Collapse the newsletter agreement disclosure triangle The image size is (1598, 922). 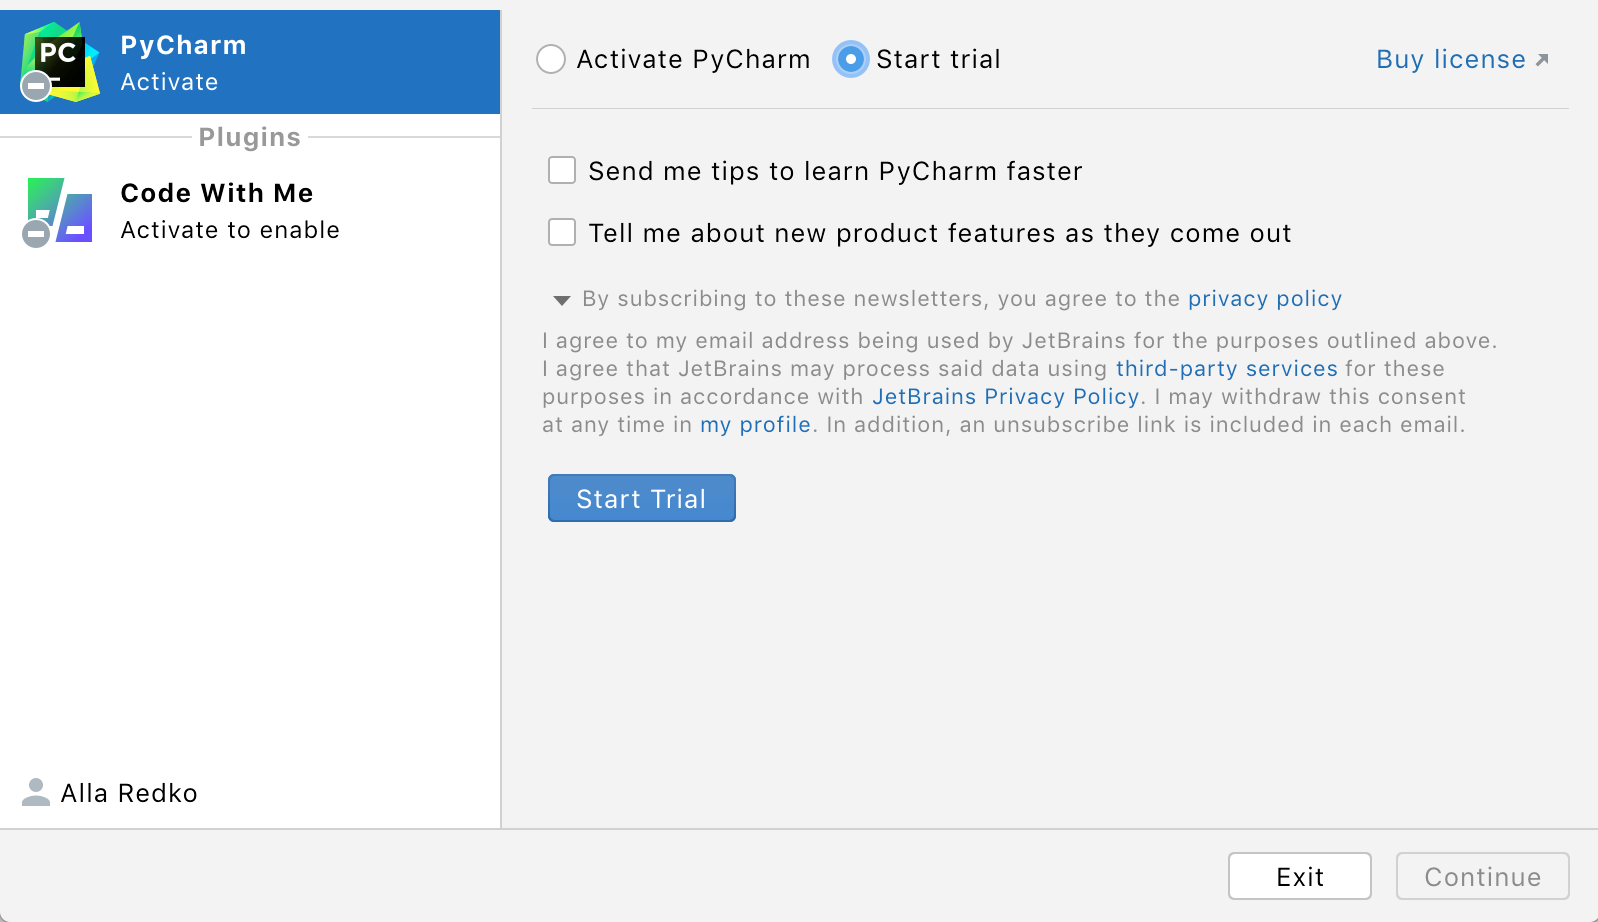pyautogui.click(x=562, y=300)
